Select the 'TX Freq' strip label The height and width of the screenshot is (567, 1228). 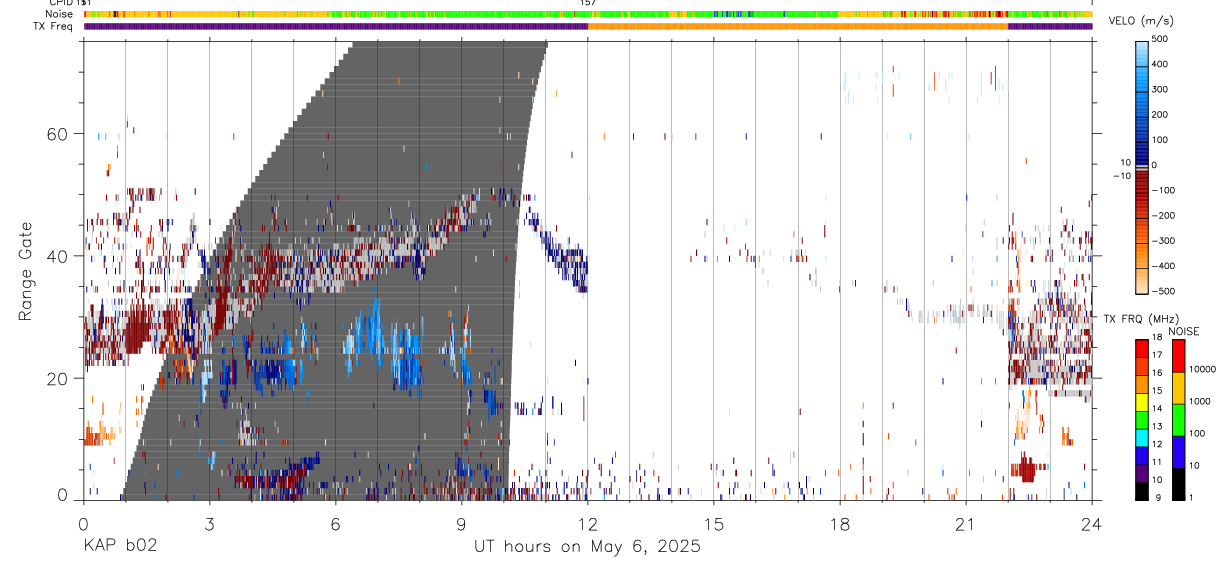pyautogui.click(x=54, y=26)
